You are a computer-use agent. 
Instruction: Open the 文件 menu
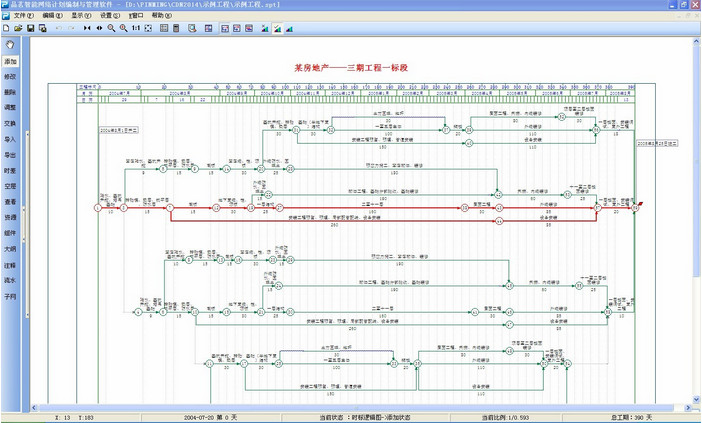point(23,16)
